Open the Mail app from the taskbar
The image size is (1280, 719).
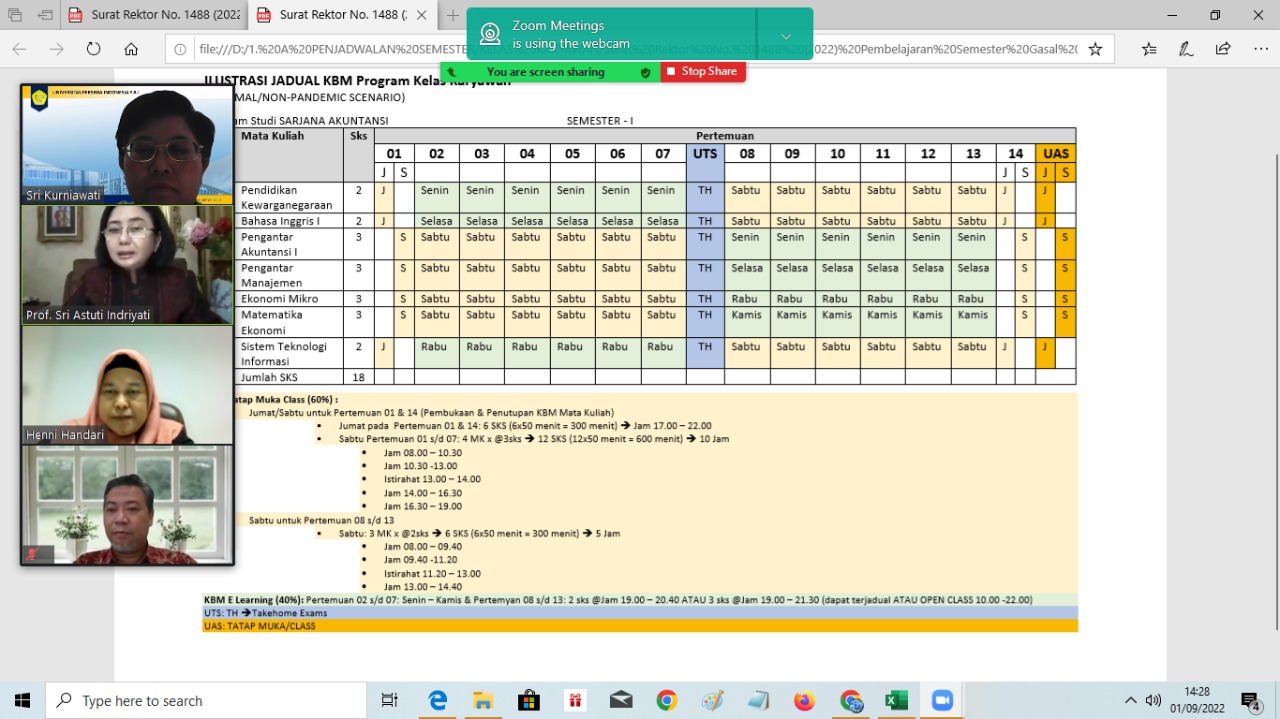click(621, 700)
